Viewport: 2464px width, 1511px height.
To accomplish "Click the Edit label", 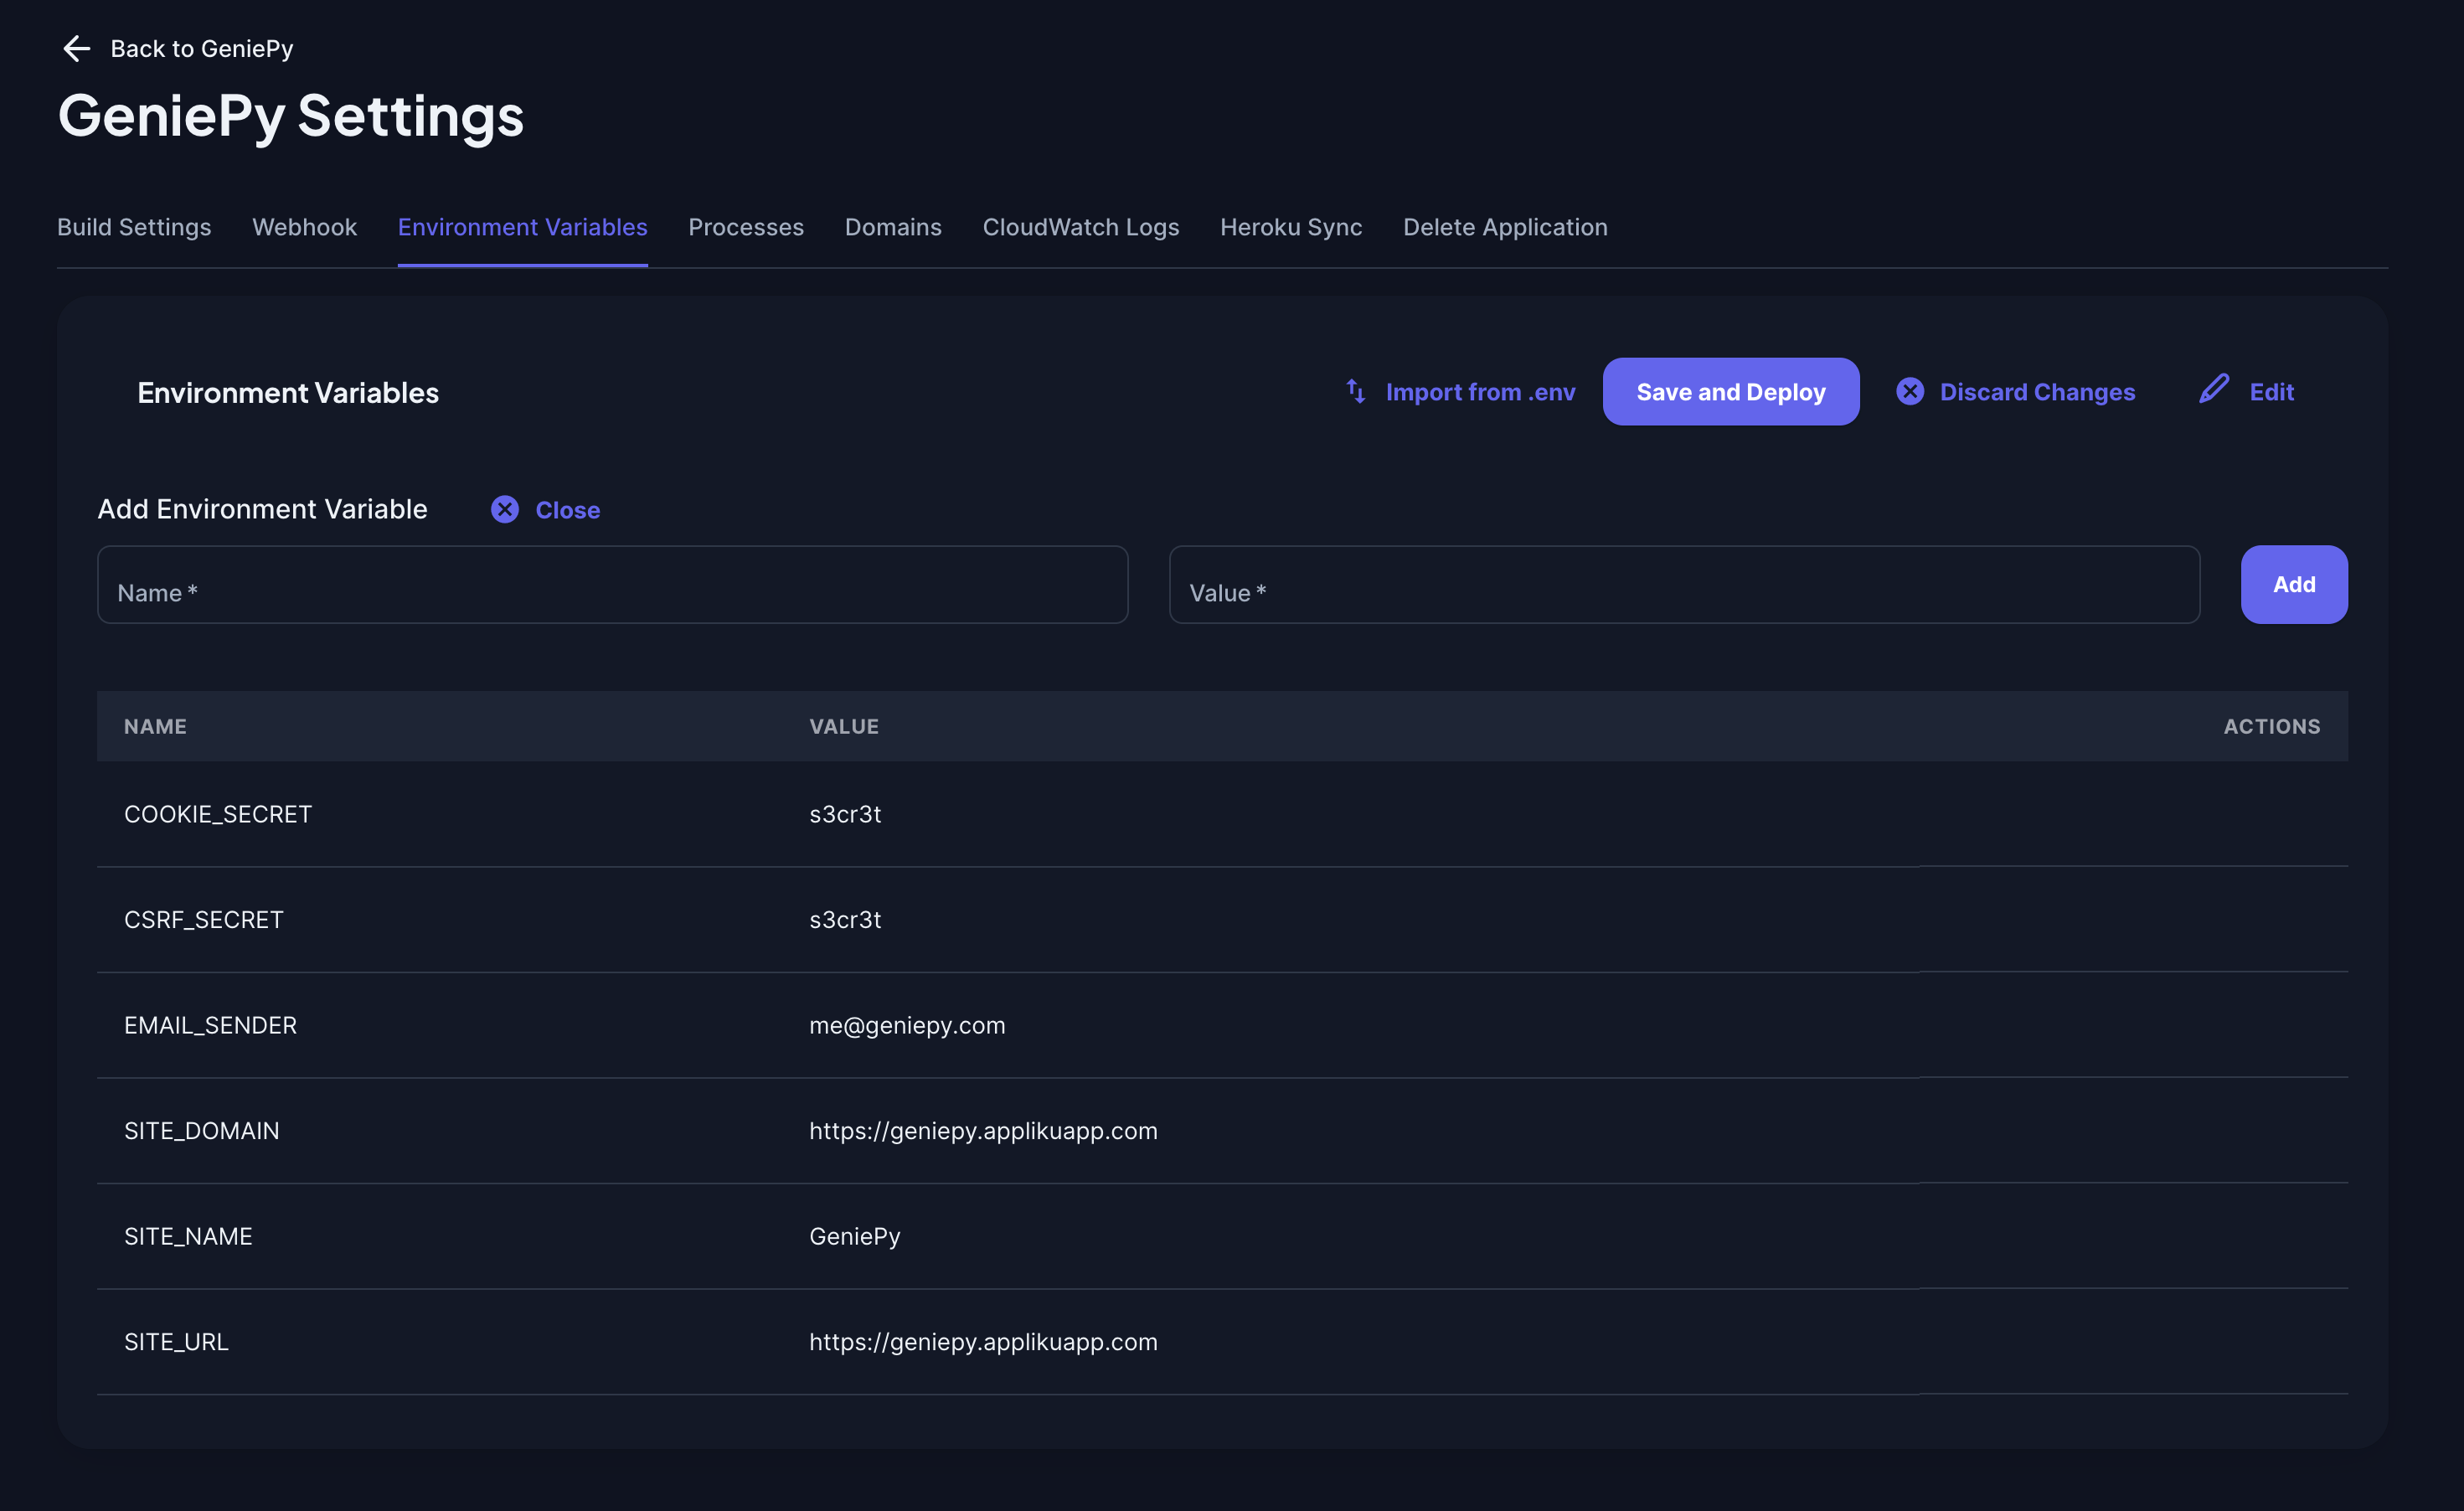I will click(x=2271, y=392).
